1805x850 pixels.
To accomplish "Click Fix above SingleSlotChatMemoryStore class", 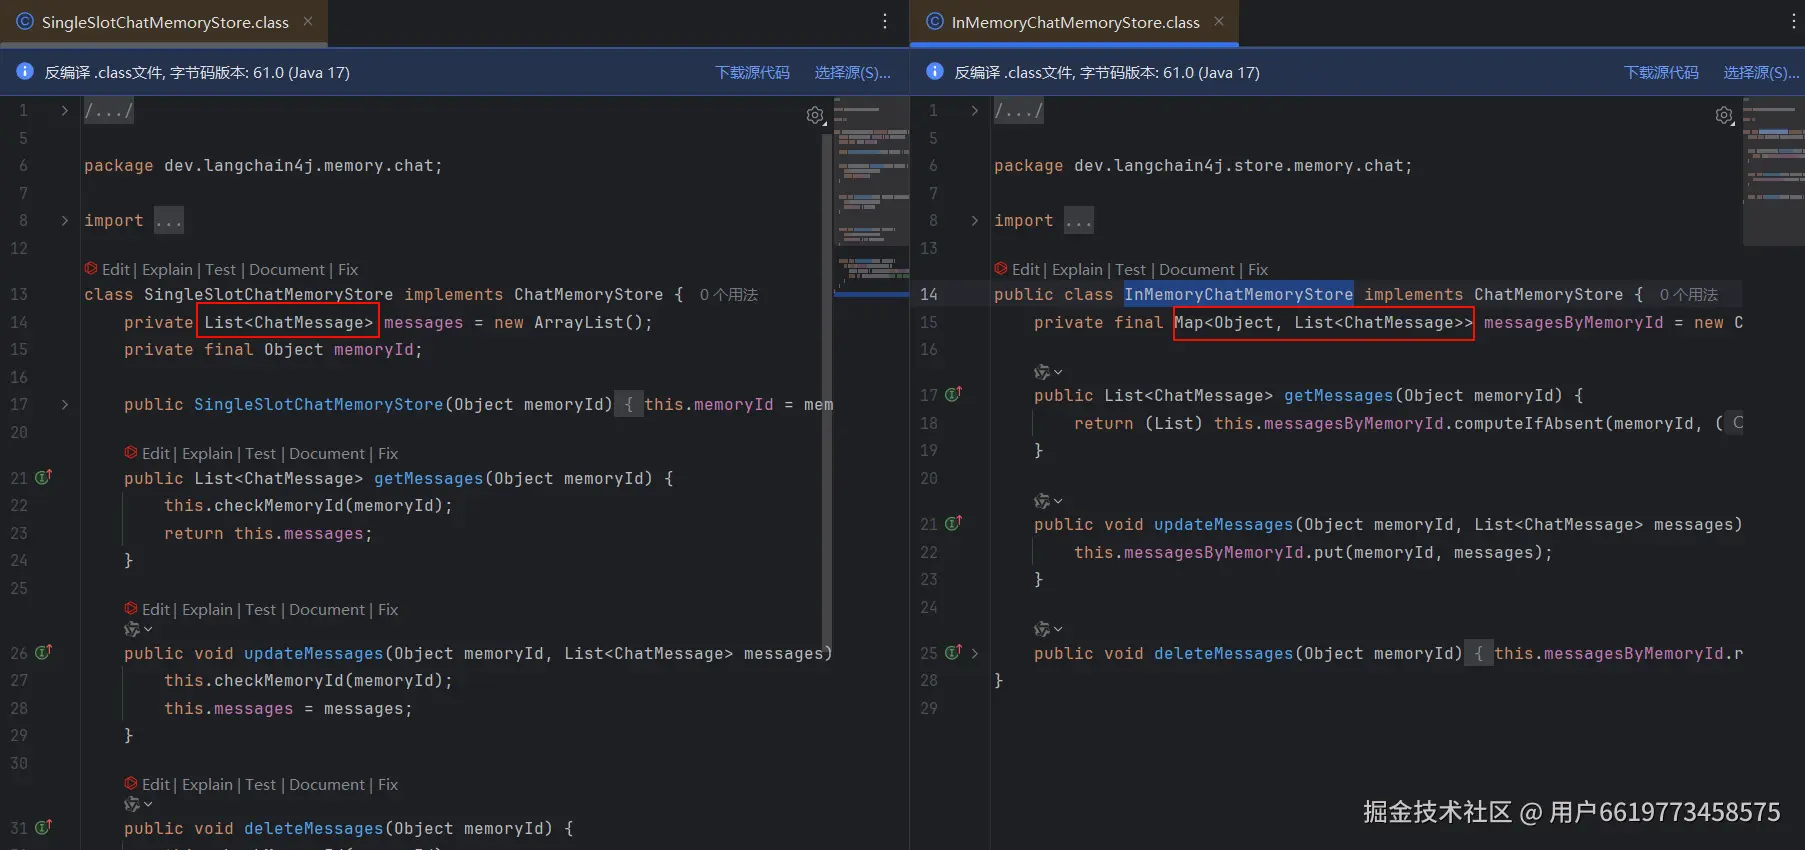I will pos(348,270).
